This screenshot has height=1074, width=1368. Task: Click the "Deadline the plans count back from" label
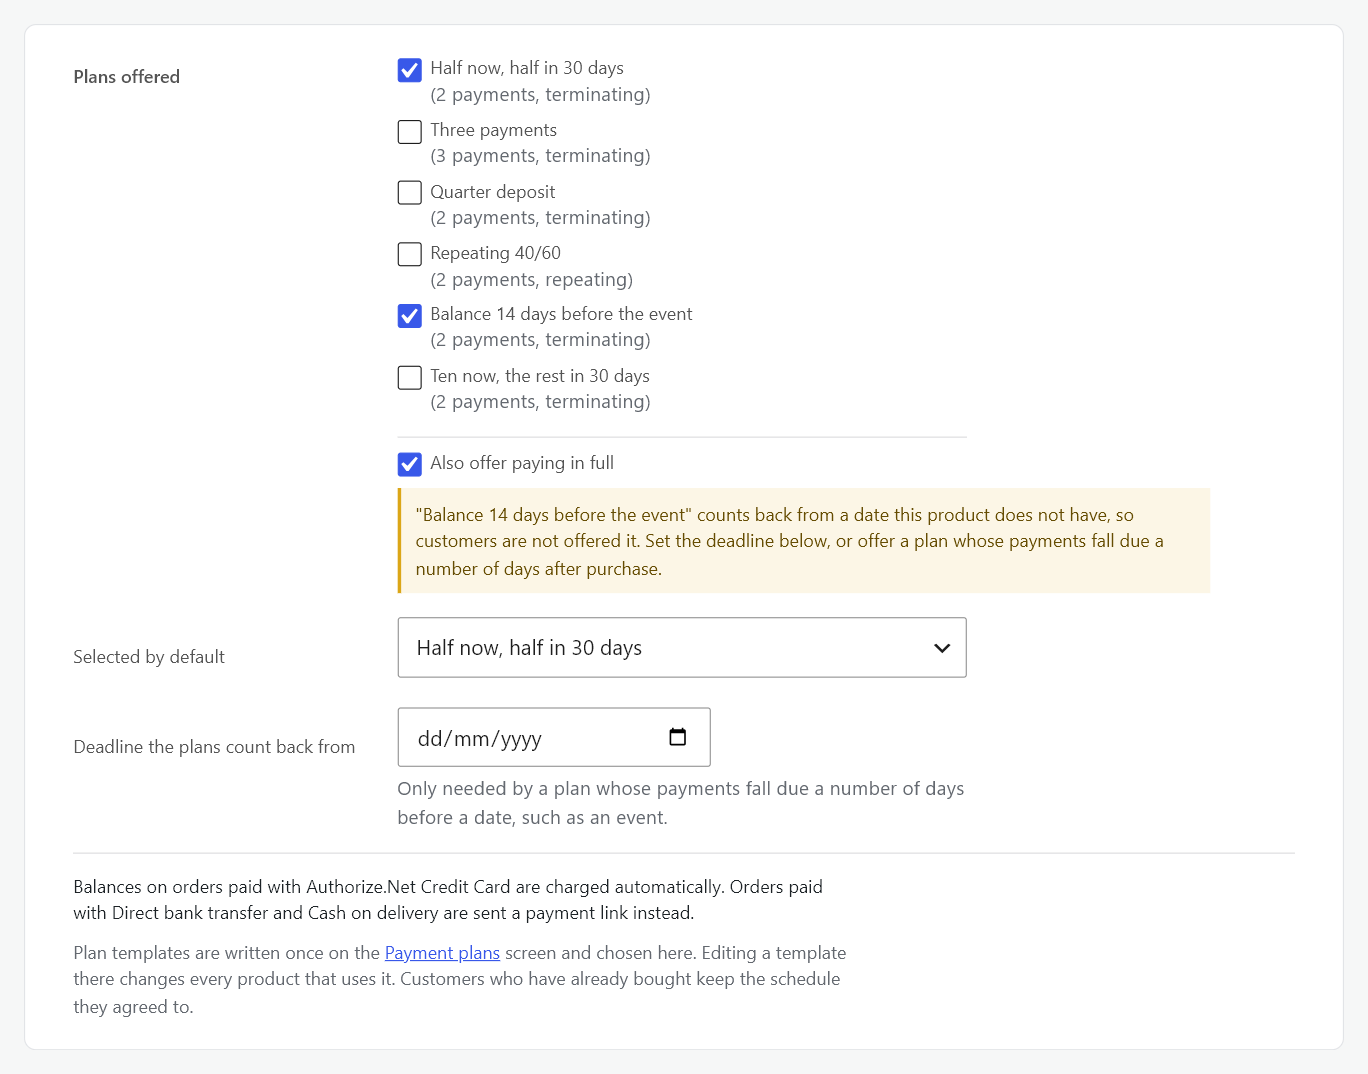pyautogui.click(x=214, y=747)
